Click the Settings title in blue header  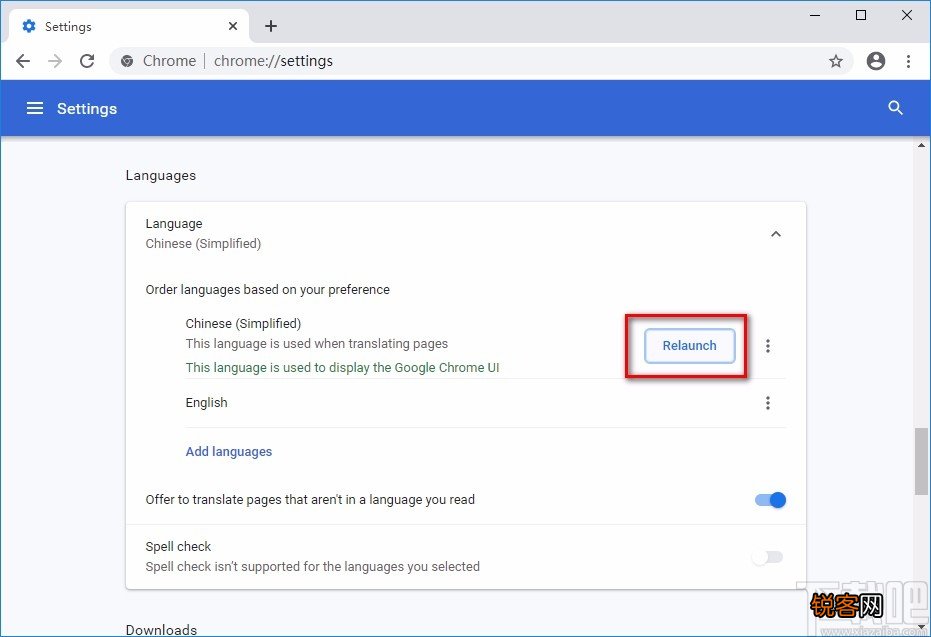click(x=87, y=109)
